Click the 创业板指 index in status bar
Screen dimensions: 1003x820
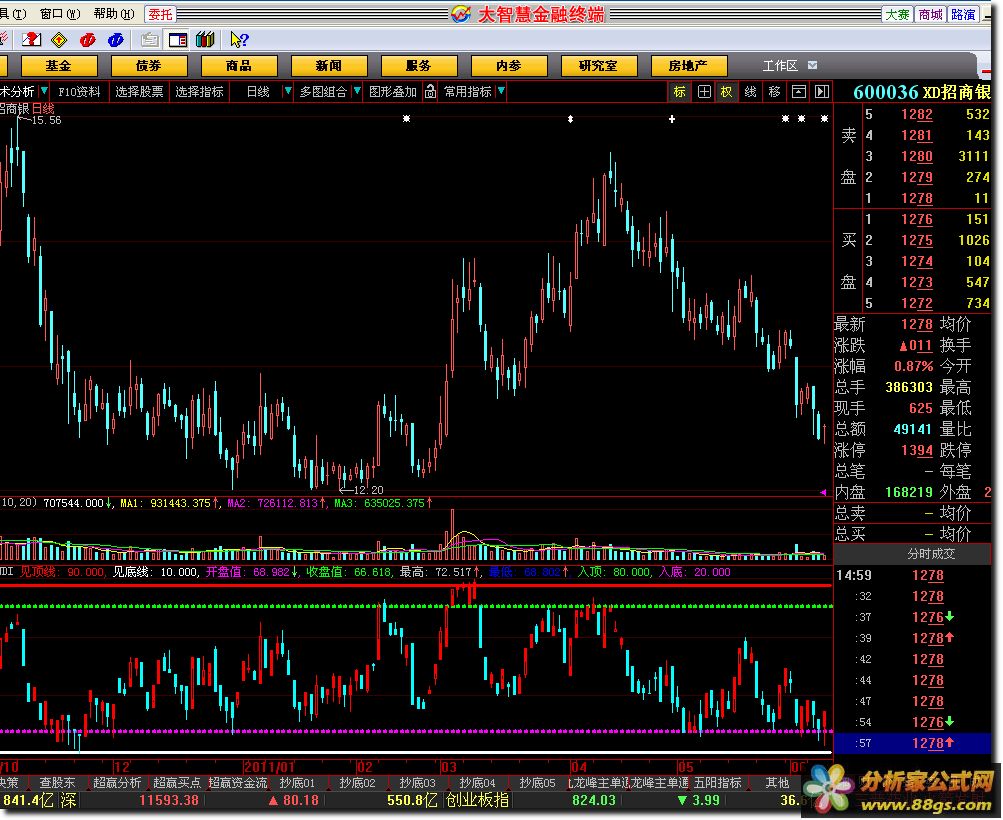(x=478, y=800)
